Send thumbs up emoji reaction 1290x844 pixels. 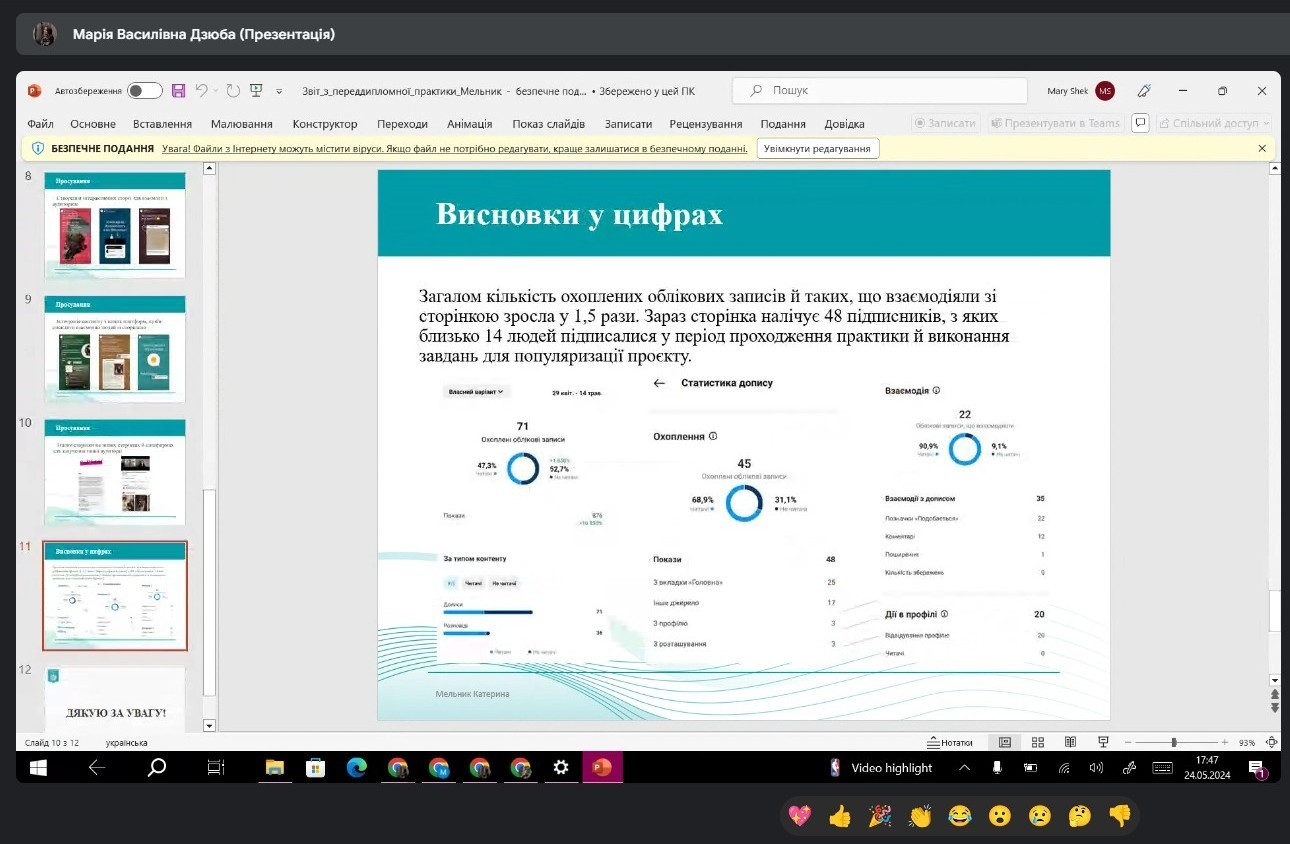(840, 816)
